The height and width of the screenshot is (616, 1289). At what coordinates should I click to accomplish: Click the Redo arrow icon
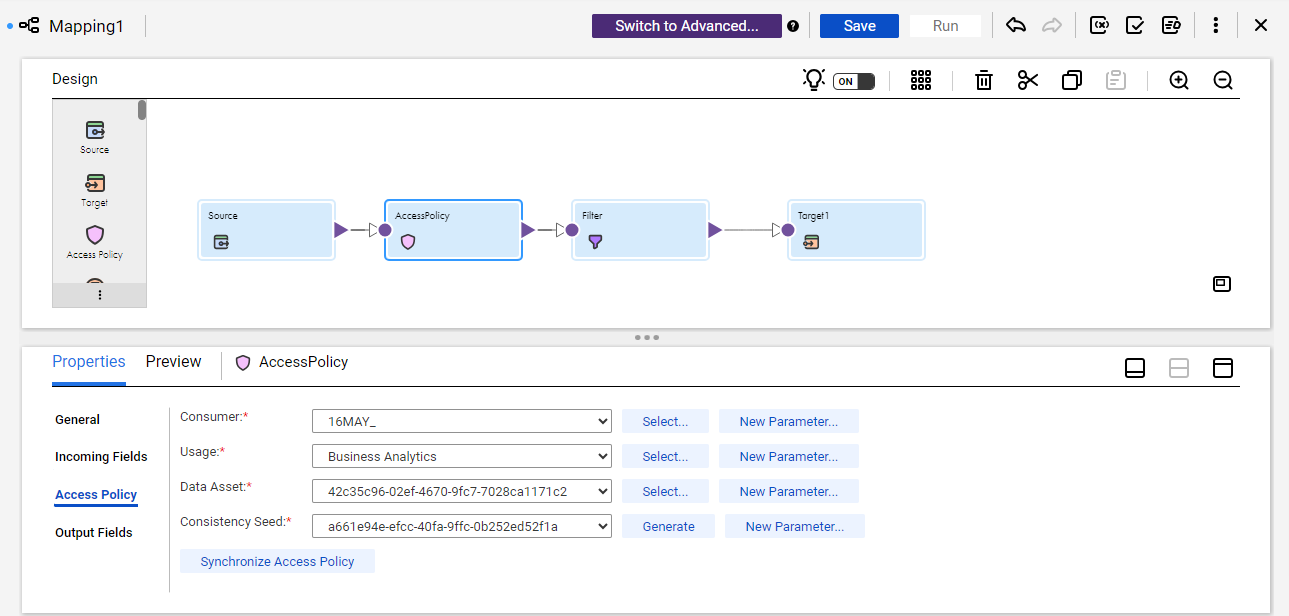tap(1052, 25)
